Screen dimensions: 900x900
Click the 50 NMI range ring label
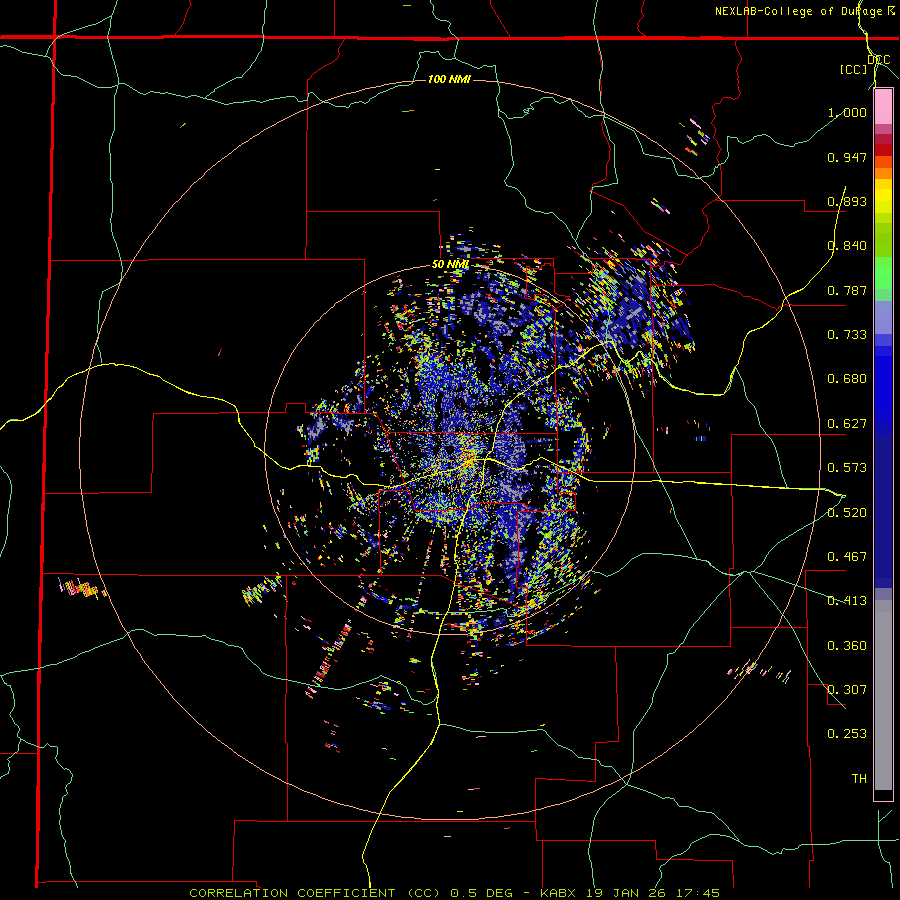tap(451, 264)
